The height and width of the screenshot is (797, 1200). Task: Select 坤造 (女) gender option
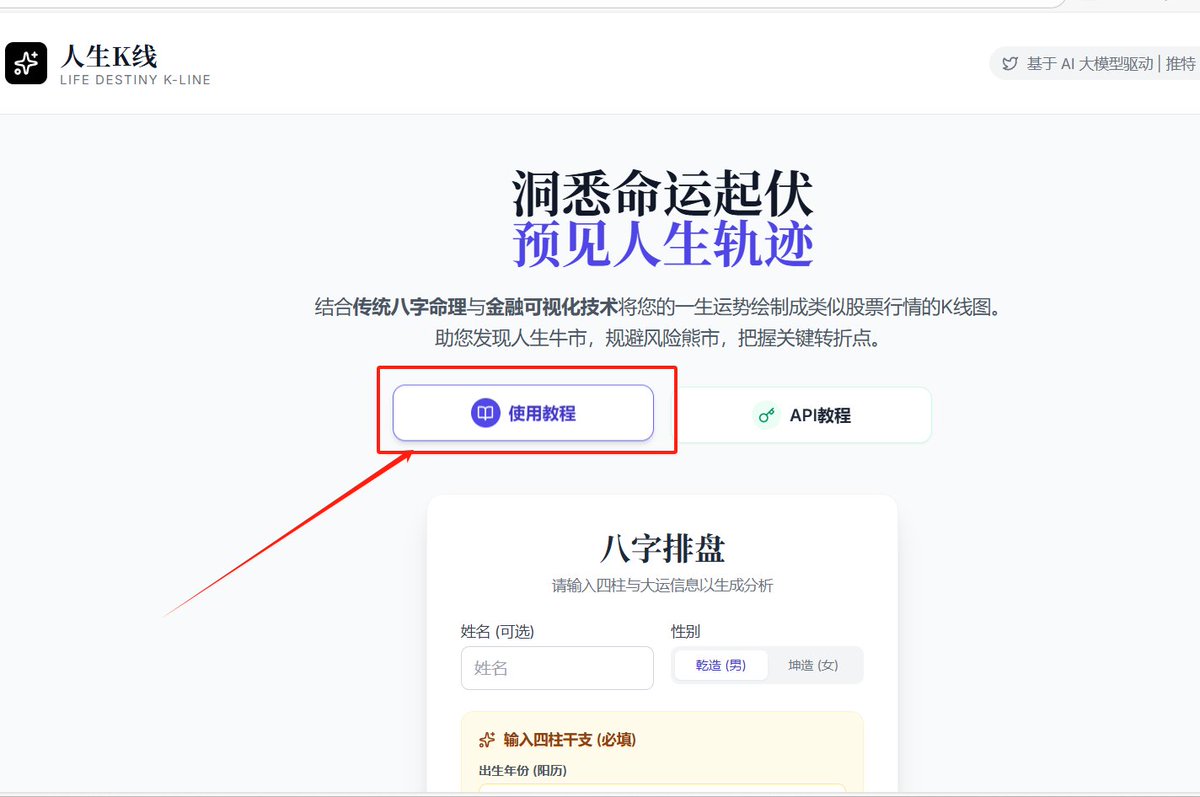pyautogui.click(x=813, y=665)
